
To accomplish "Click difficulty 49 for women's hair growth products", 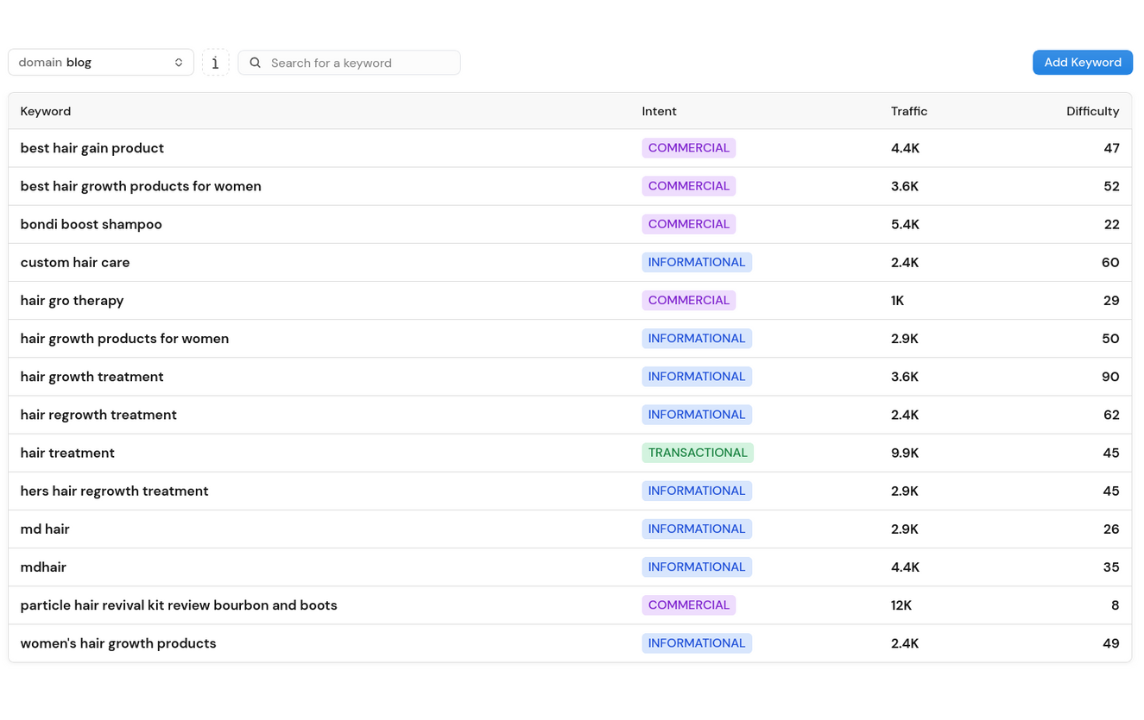I will [x=1111, y=643].
